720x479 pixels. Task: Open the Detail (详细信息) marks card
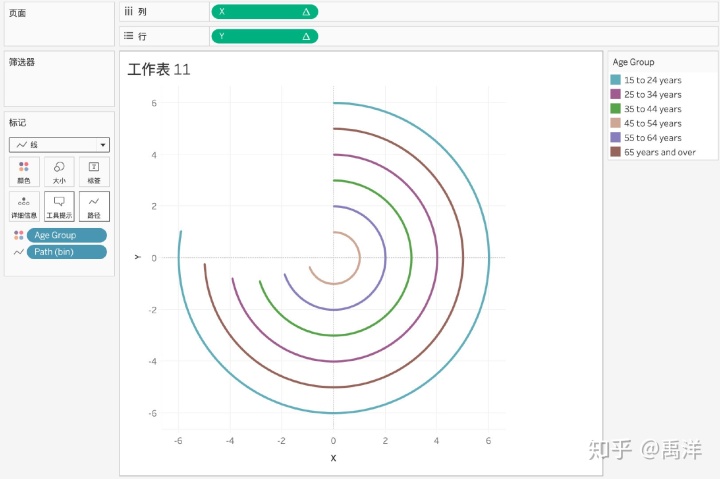pyautogui.click(x=24, y=207)
